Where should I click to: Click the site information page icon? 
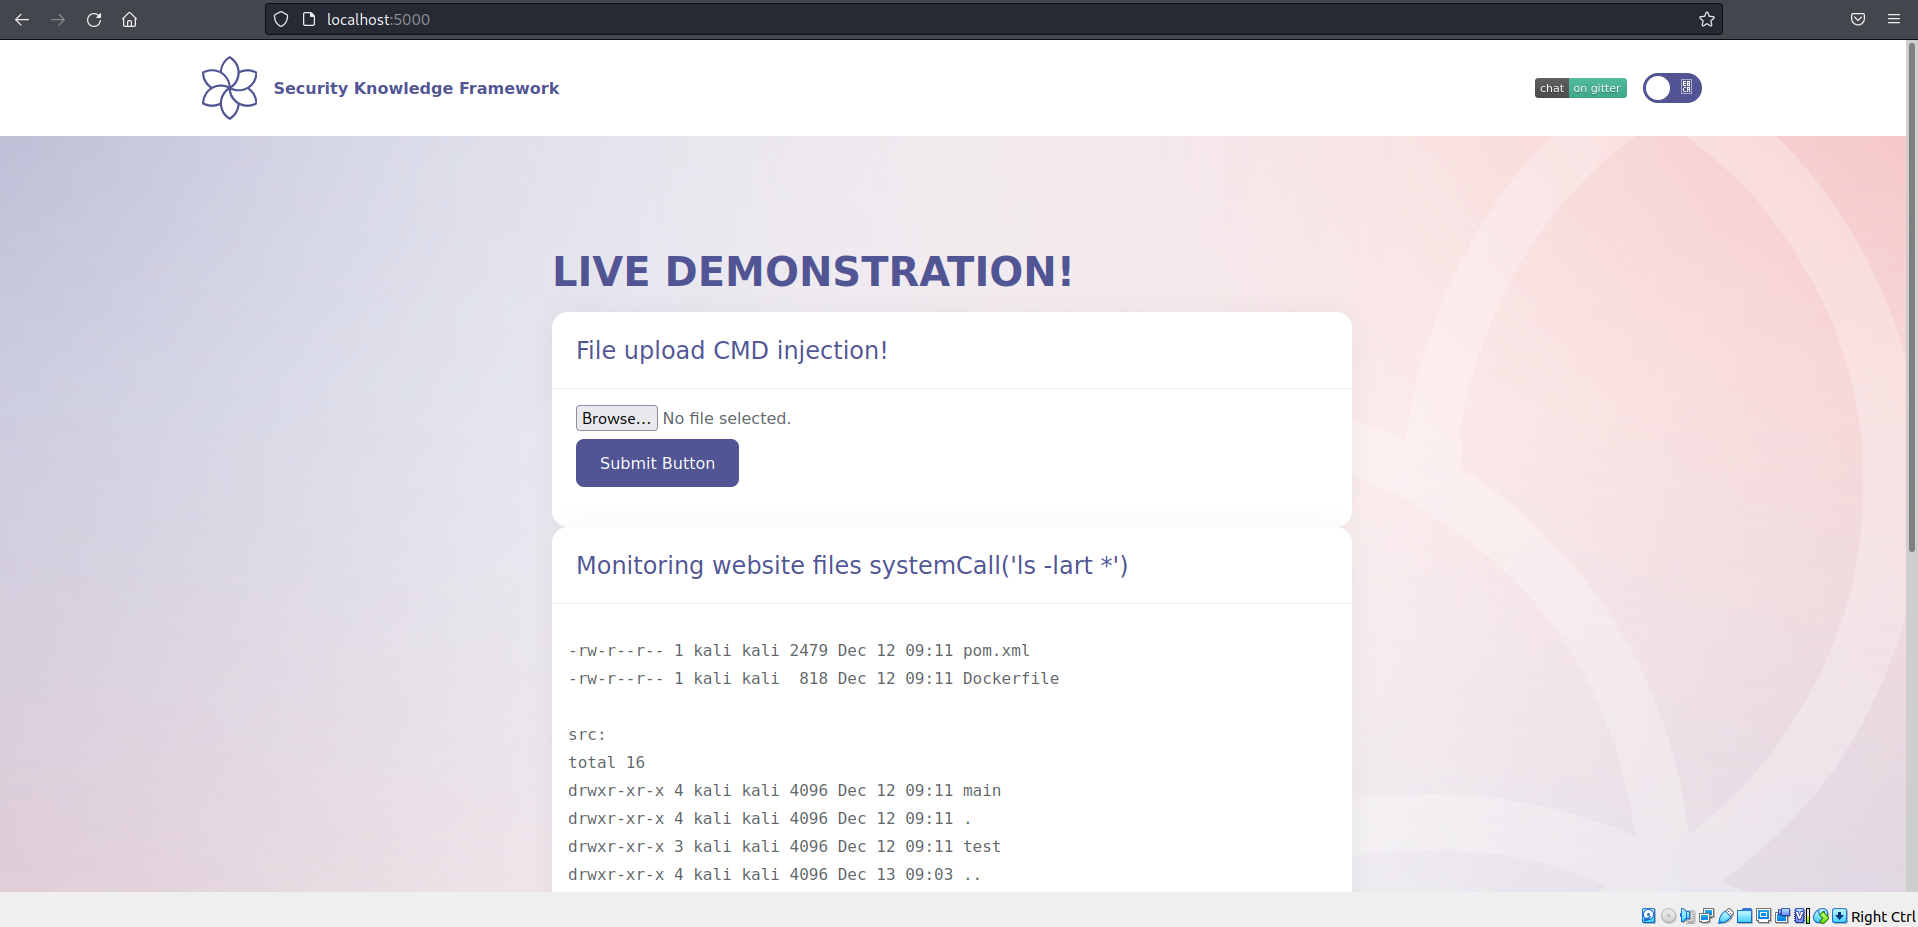click(309, 19)
